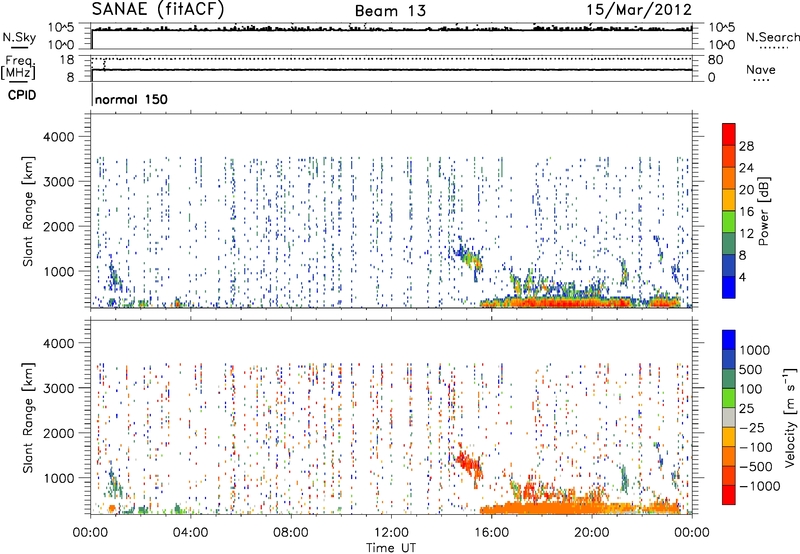
Task: Click the Time UT axis label
Action: click(391, 548)
